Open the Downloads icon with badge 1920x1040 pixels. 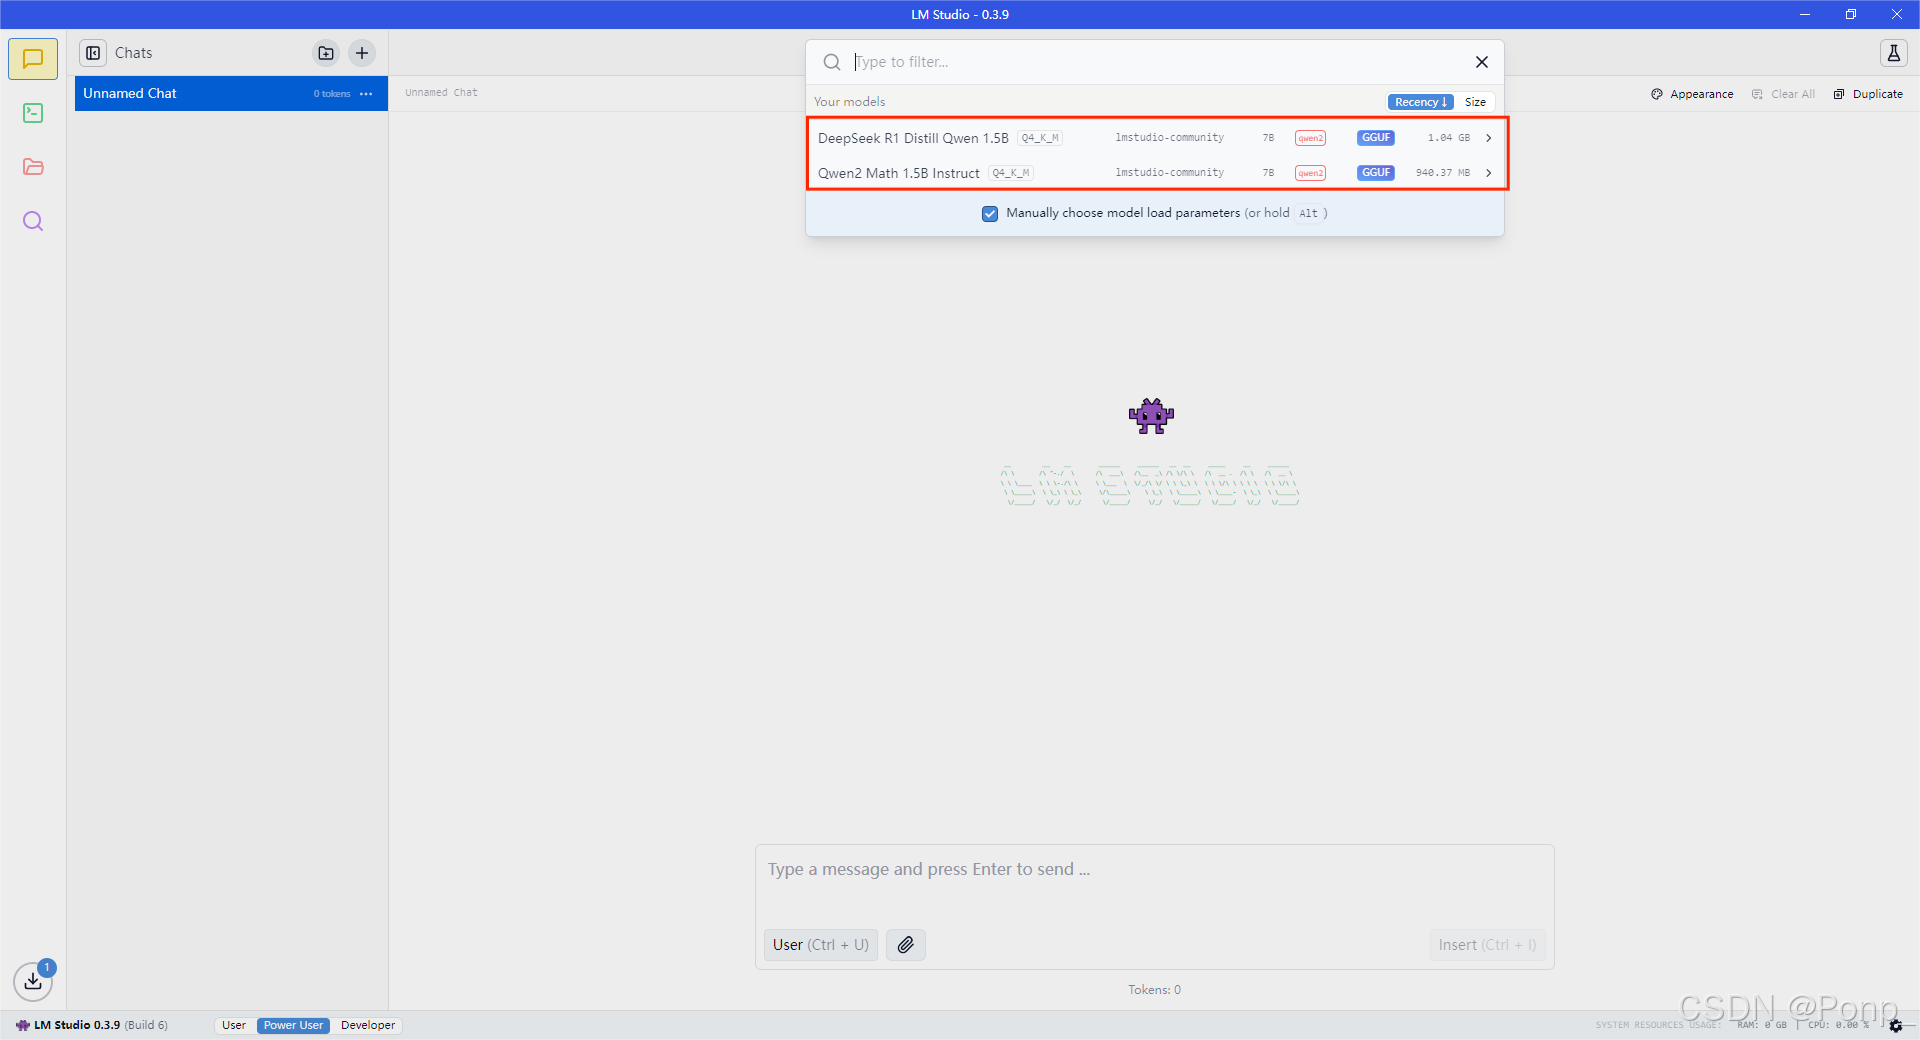33,981
